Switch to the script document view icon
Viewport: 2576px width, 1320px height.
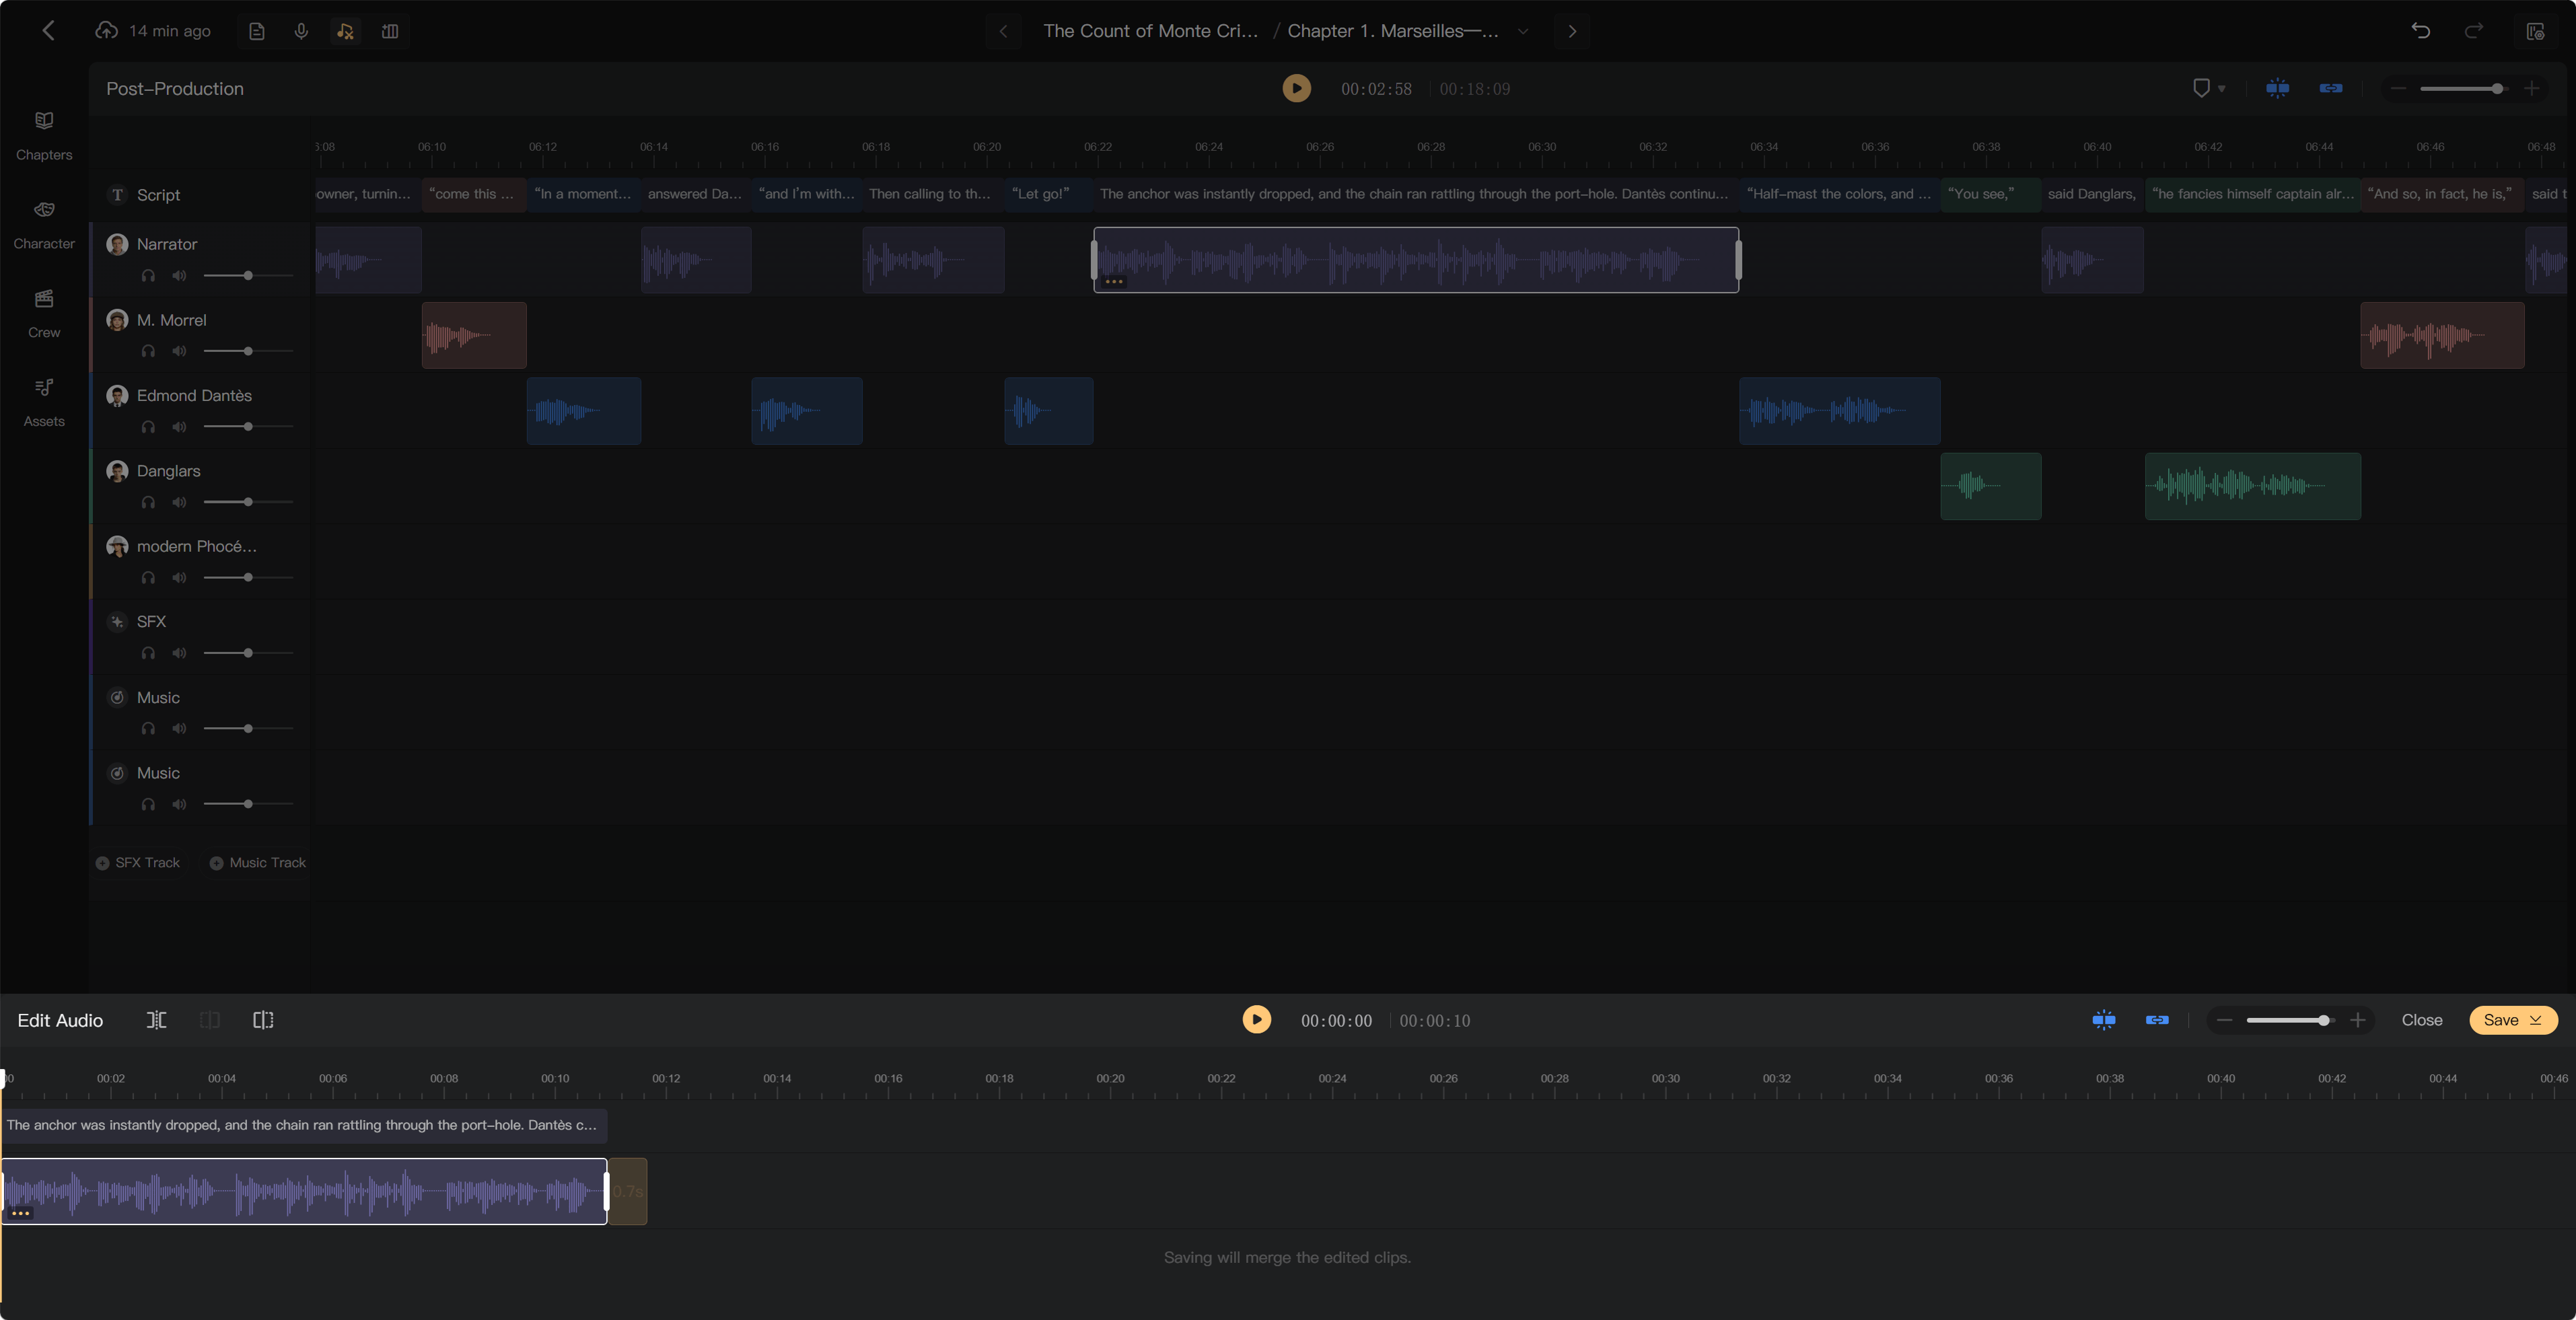257,32
